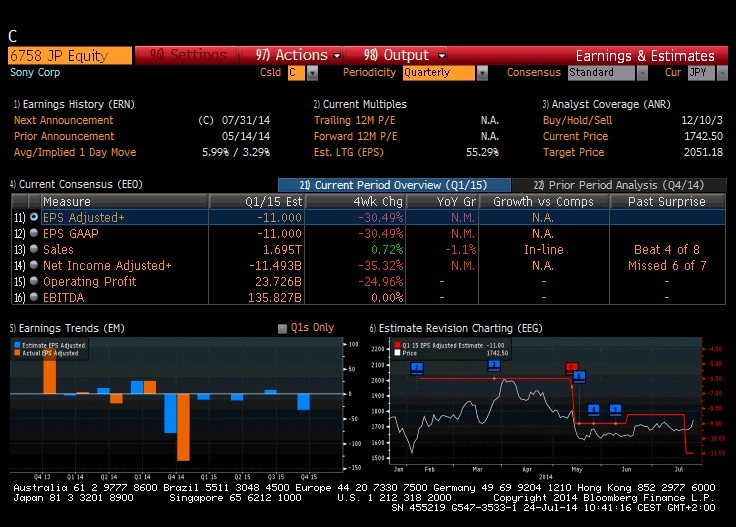736x527 pixels.
Task: Open 4) Current Consensus (EEO) section
Action: point(76,184)
